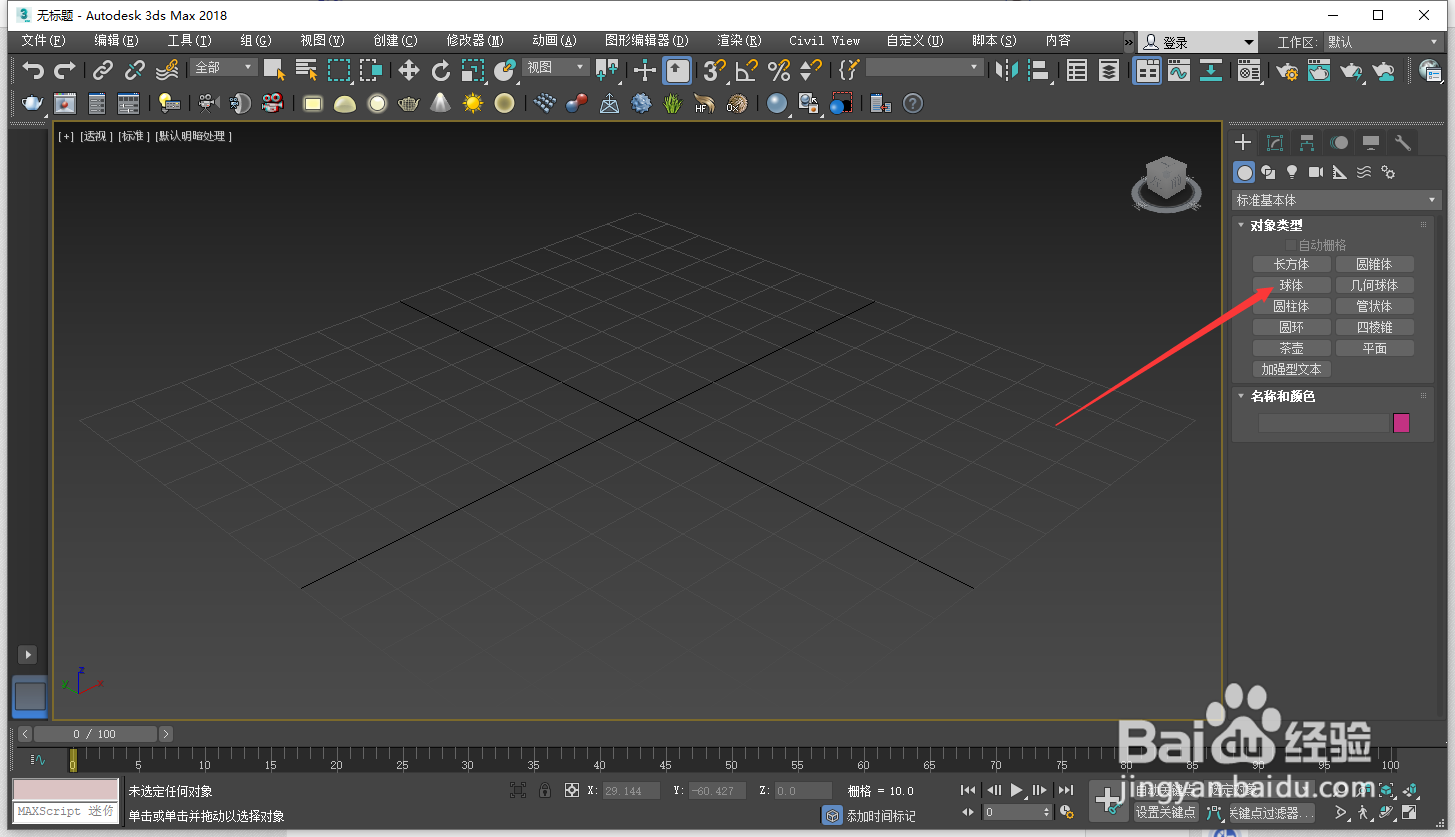Select the Select and Link tool
Image resolution: width=1455 pixels, height=837 pixels.
(x=103, y=70)
